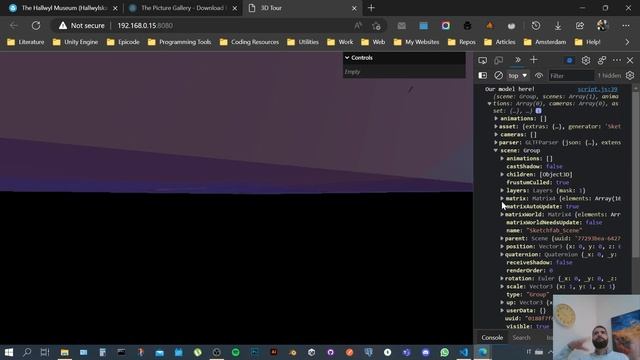Open a new browser tab
640x360 pixels.
tap(371, 8)
